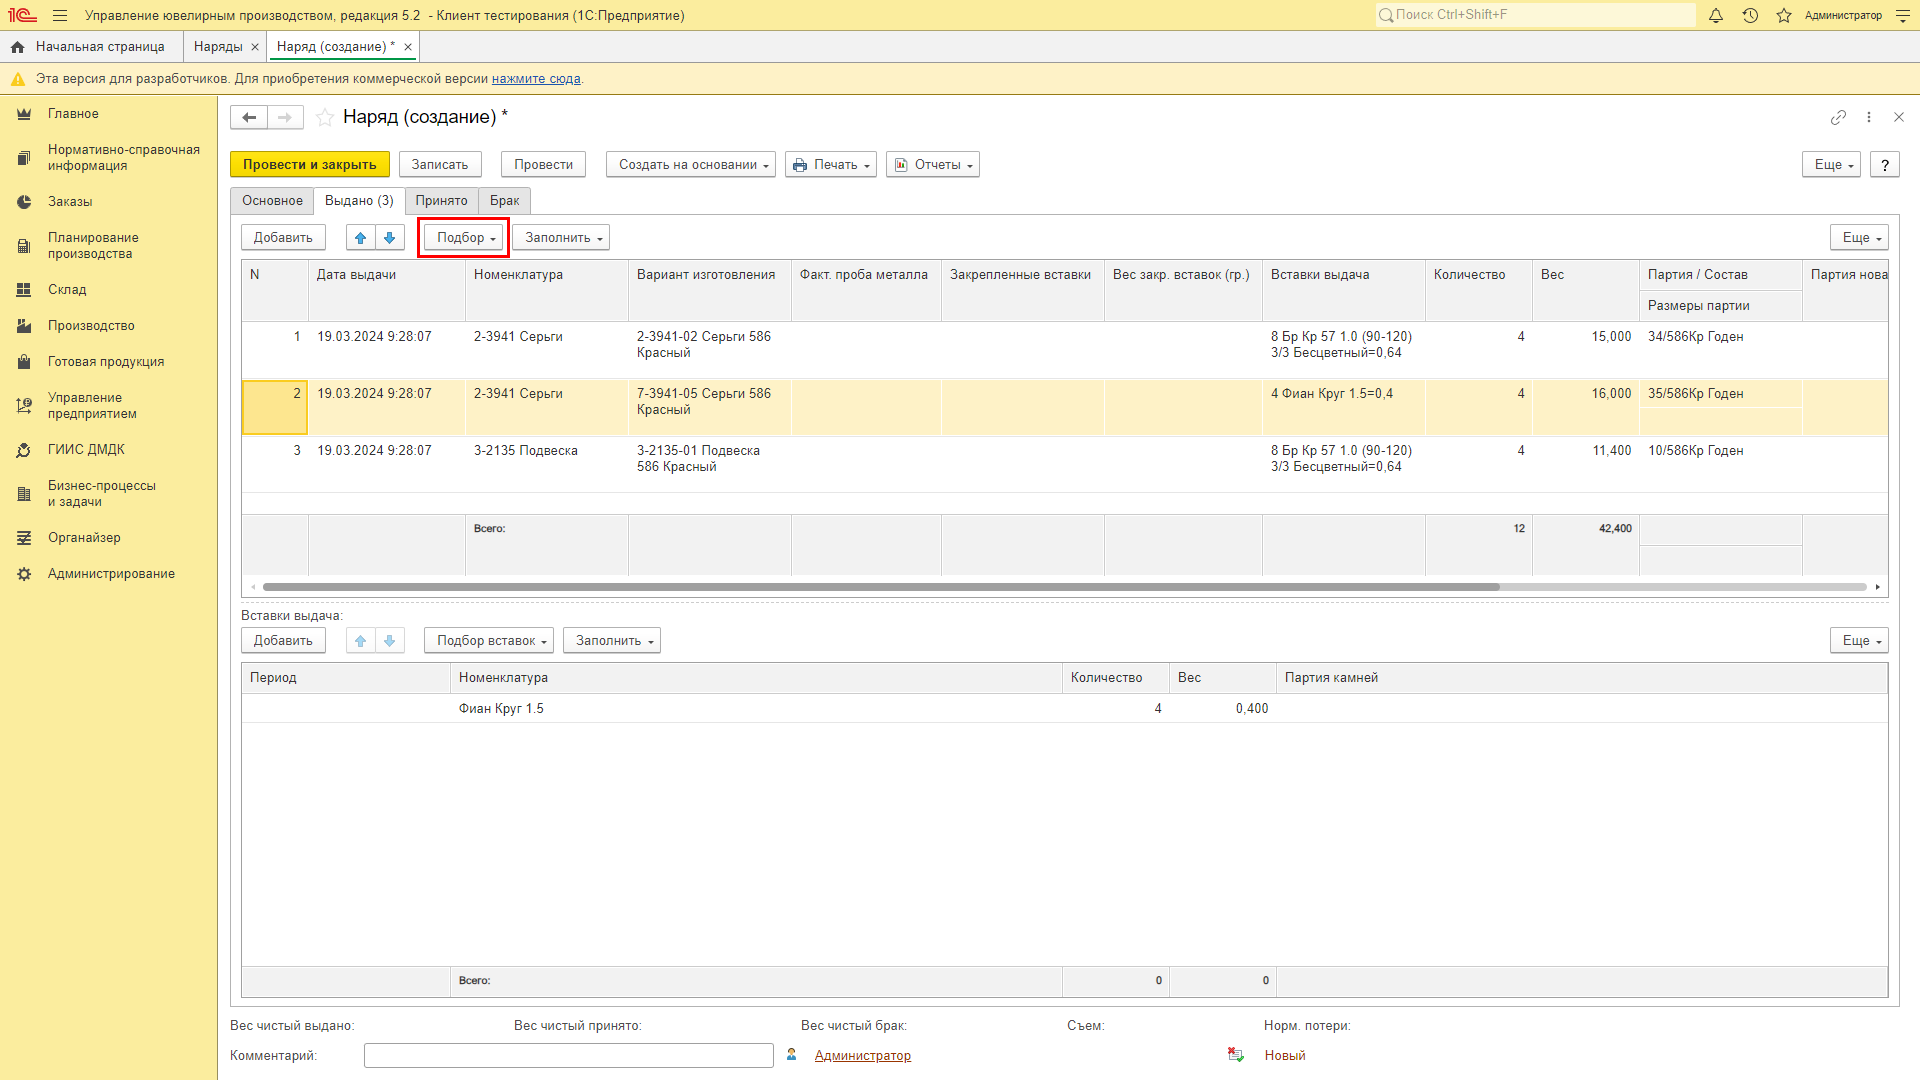This screenshot has width=1920, height=1080.
Task: Click the Заказы pie chart icon
Action: tap(24, 203)
